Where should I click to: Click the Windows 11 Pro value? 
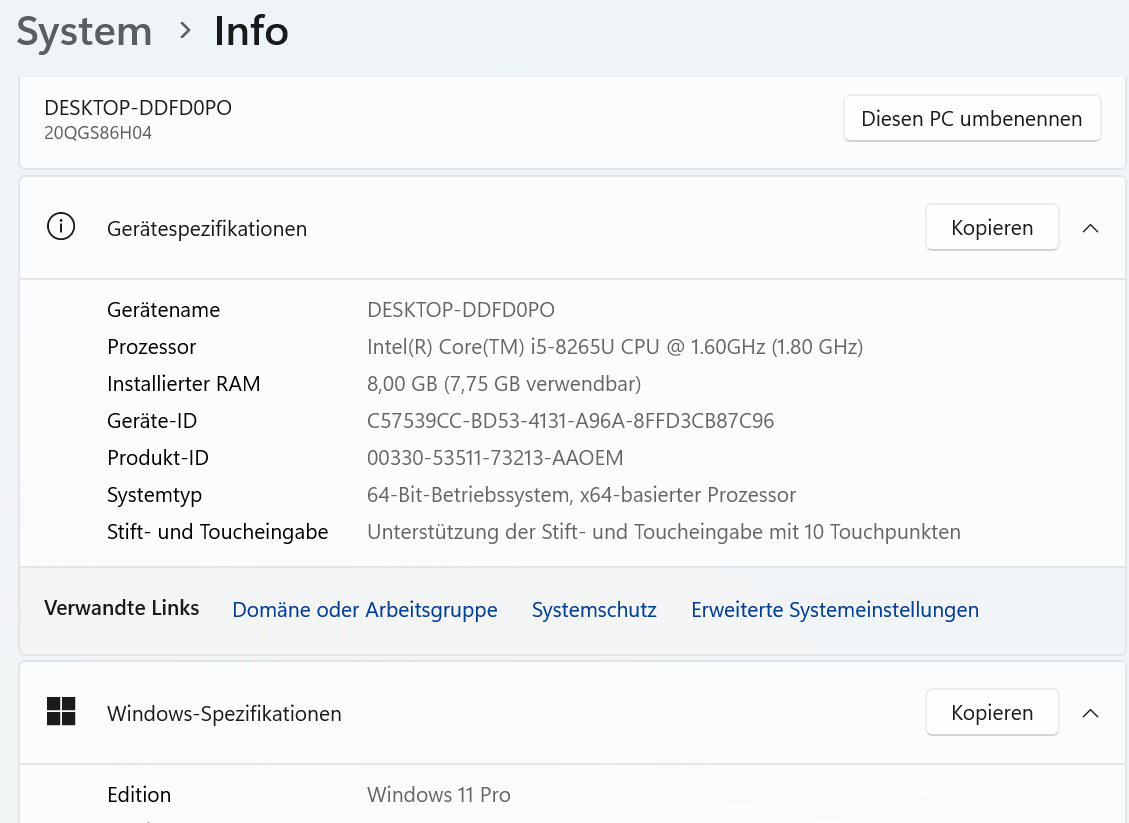pos(438,795)
